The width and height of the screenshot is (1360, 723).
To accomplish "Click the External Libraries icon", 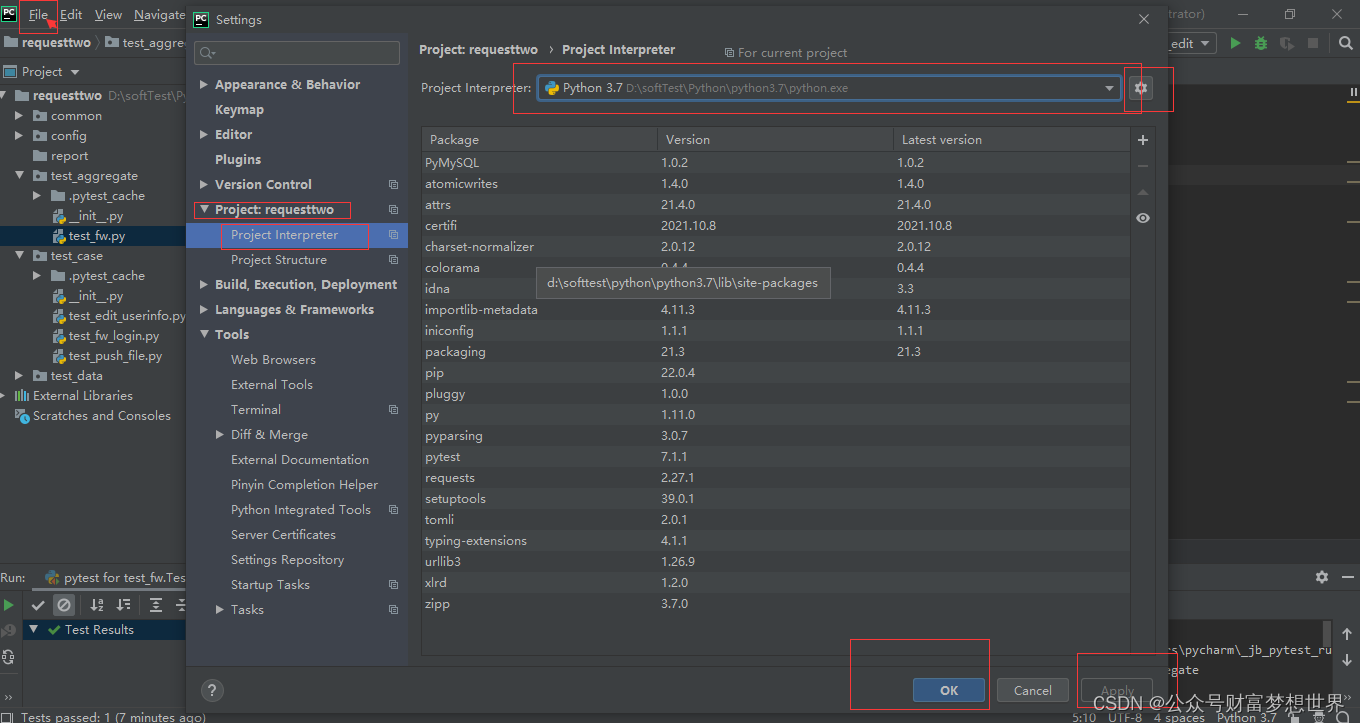I will [22, 396].
